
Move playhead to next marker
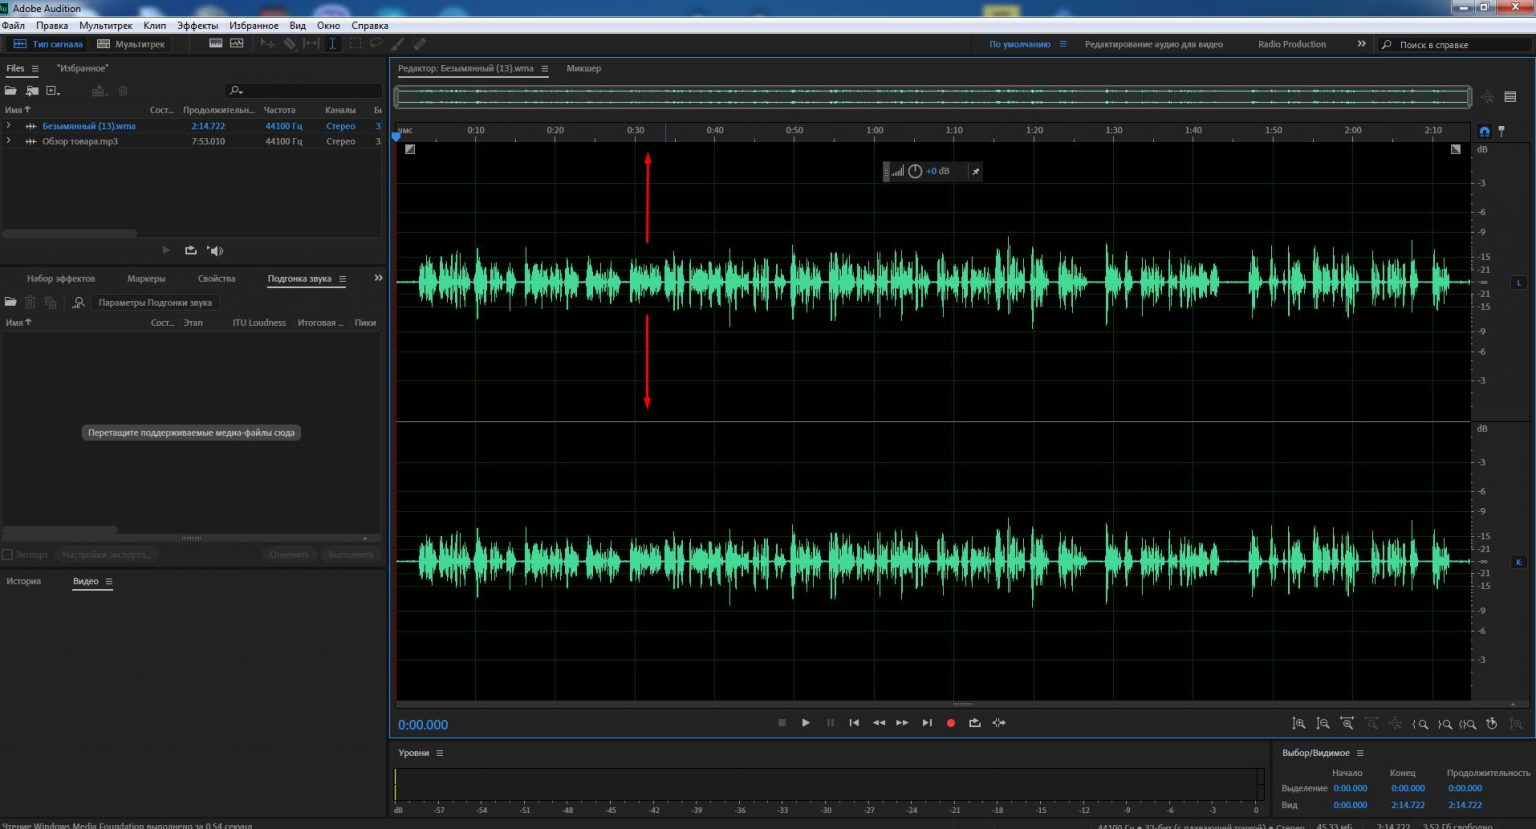tap(927, 723)
